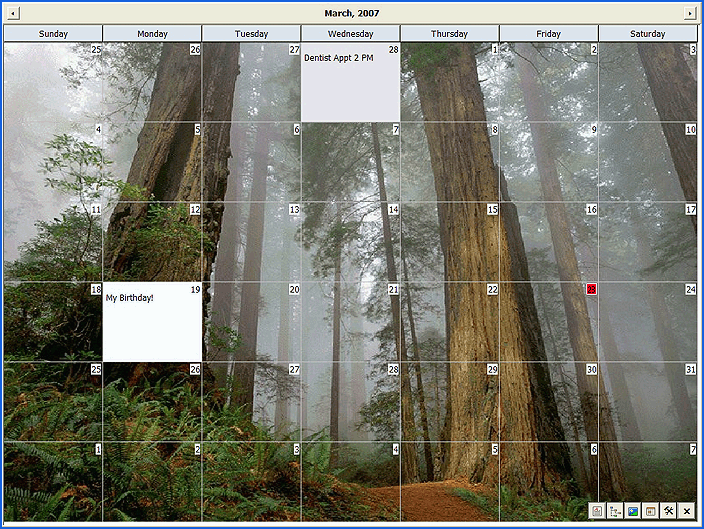
Task: Click February 26 in the top row
Action: point(195,50)
